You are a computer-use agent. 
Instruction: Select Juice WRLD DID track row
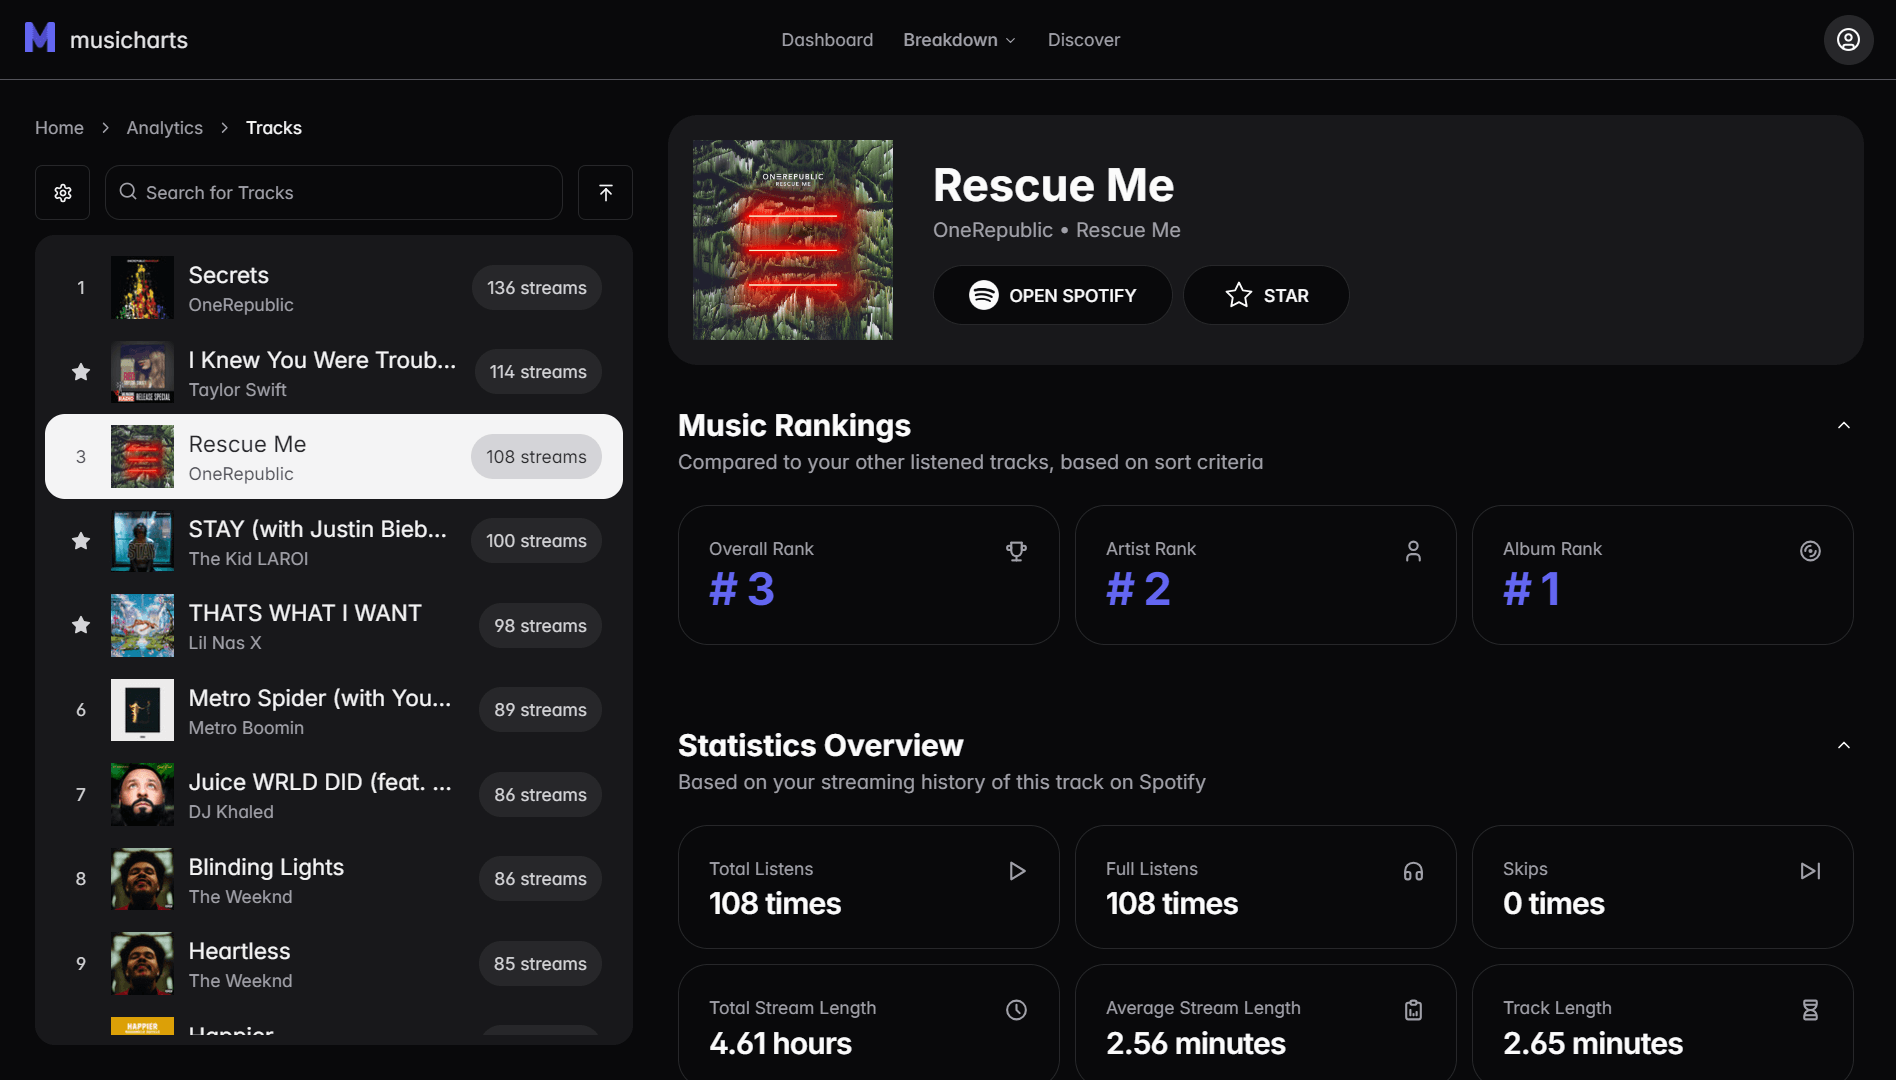334,795
